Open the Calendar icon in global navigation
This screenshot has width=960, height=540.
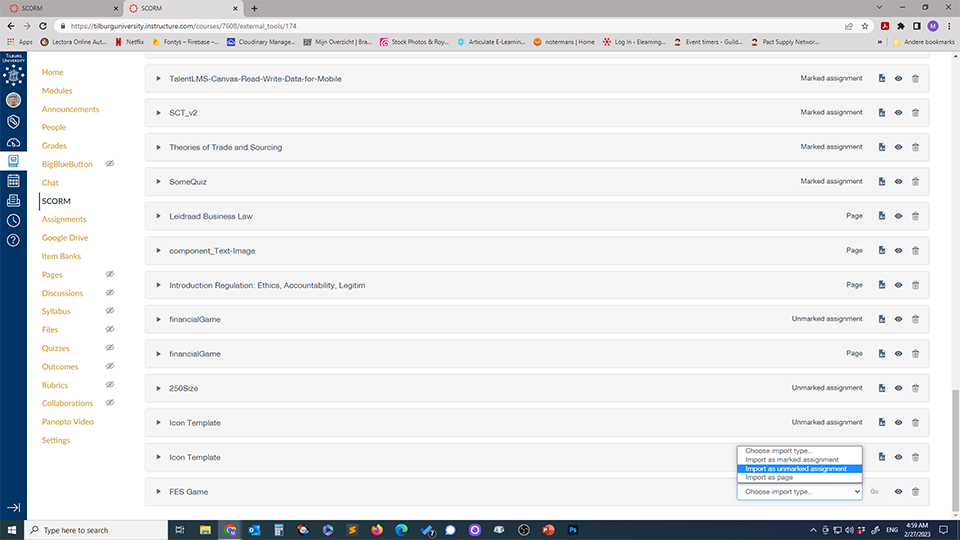pos(13,181)
